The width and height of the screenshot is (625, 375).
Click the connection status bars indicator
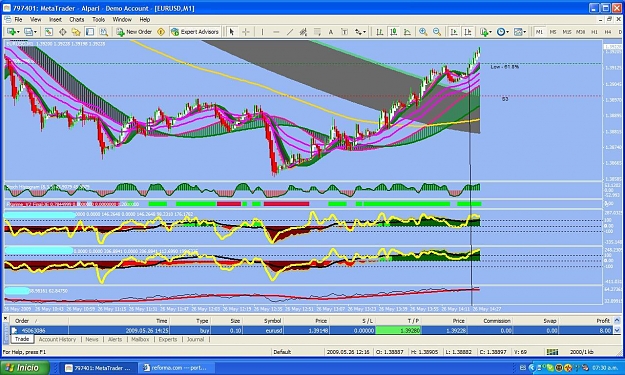(x=552, y=352)
